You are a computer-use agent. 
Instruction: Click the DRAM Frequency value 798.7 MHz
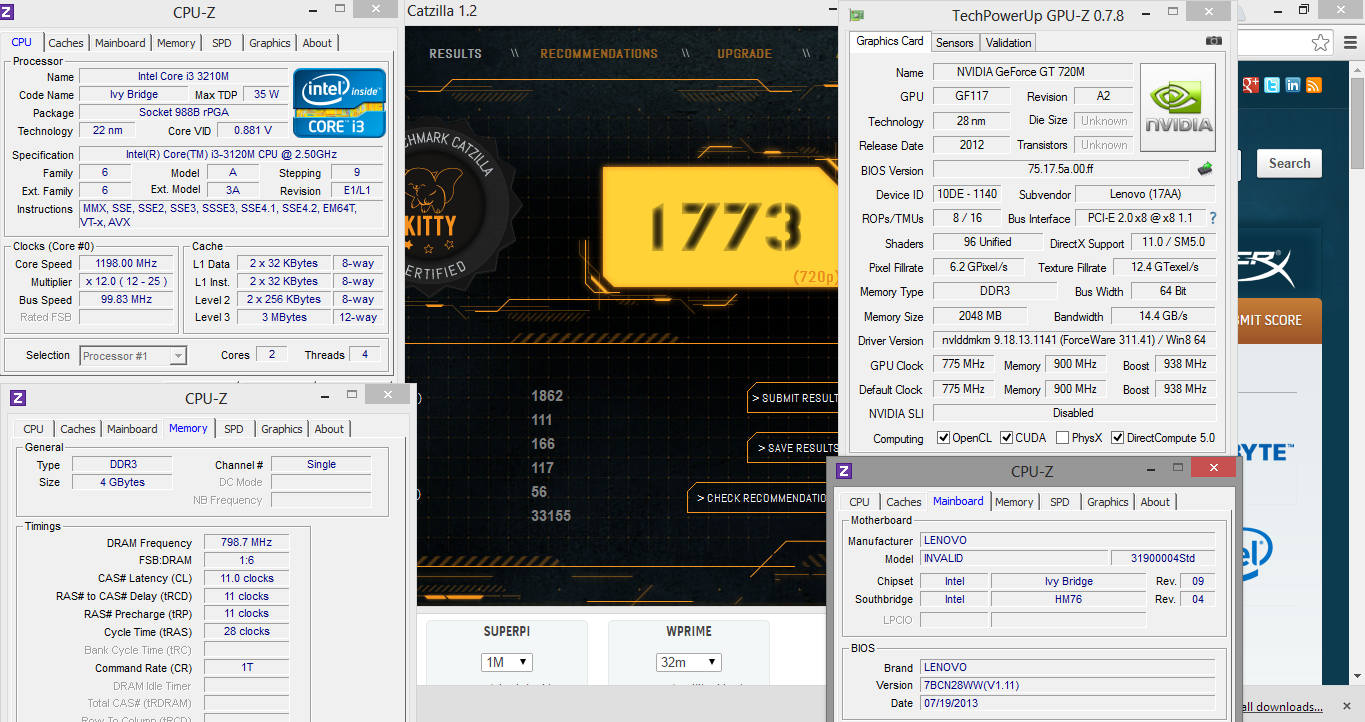246,542
